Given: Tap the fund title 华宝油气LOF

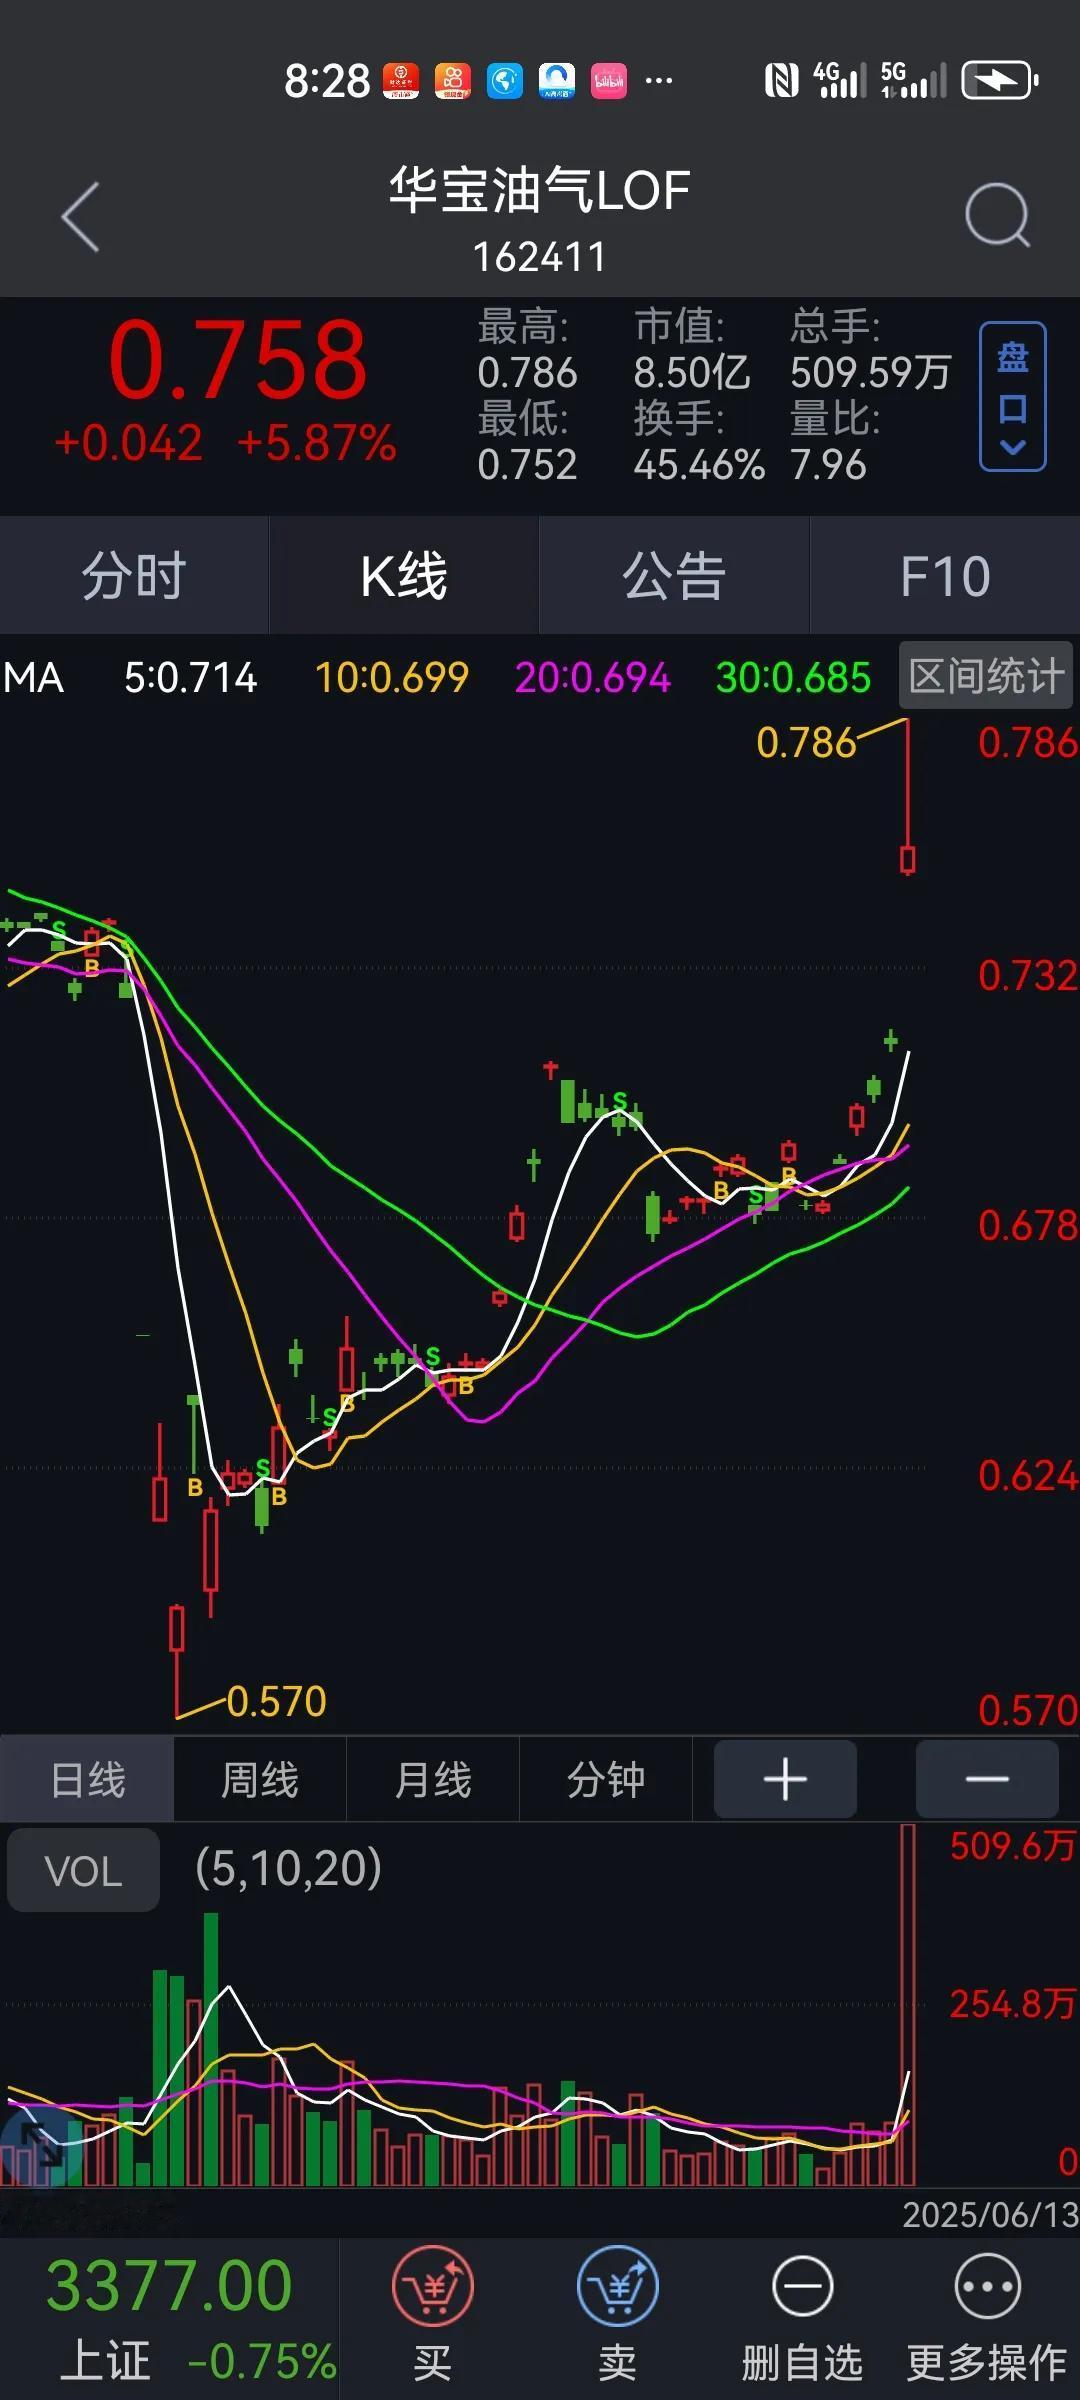Looking at the screenshot, I should point(540,190).
